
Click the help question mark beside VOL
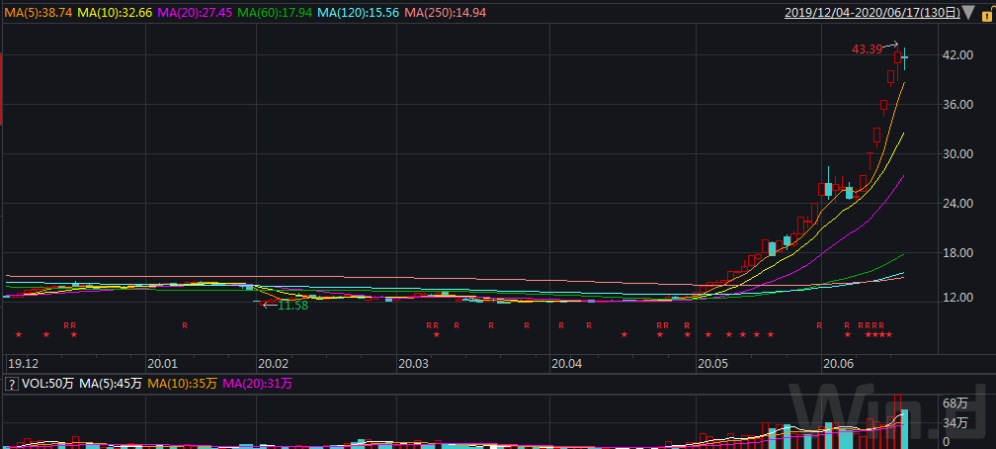coord(12,383)
